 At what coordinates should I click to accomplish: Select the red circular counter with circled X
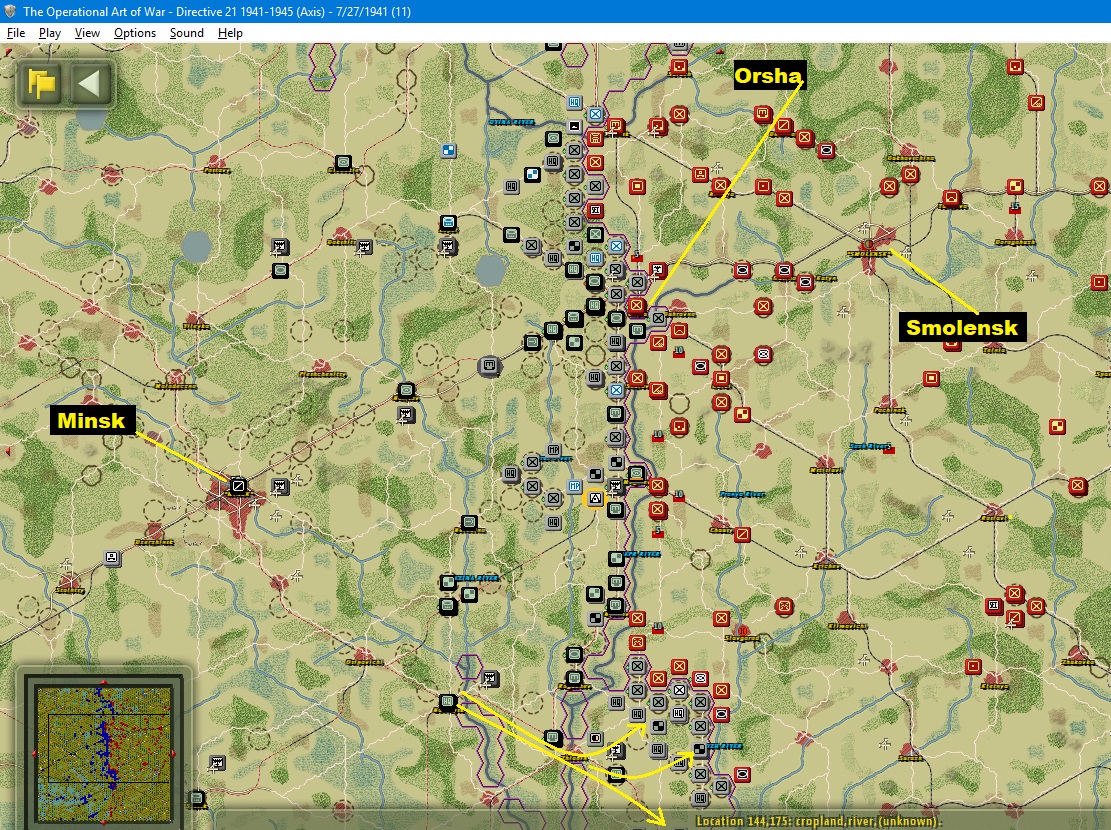click(784, 606)
